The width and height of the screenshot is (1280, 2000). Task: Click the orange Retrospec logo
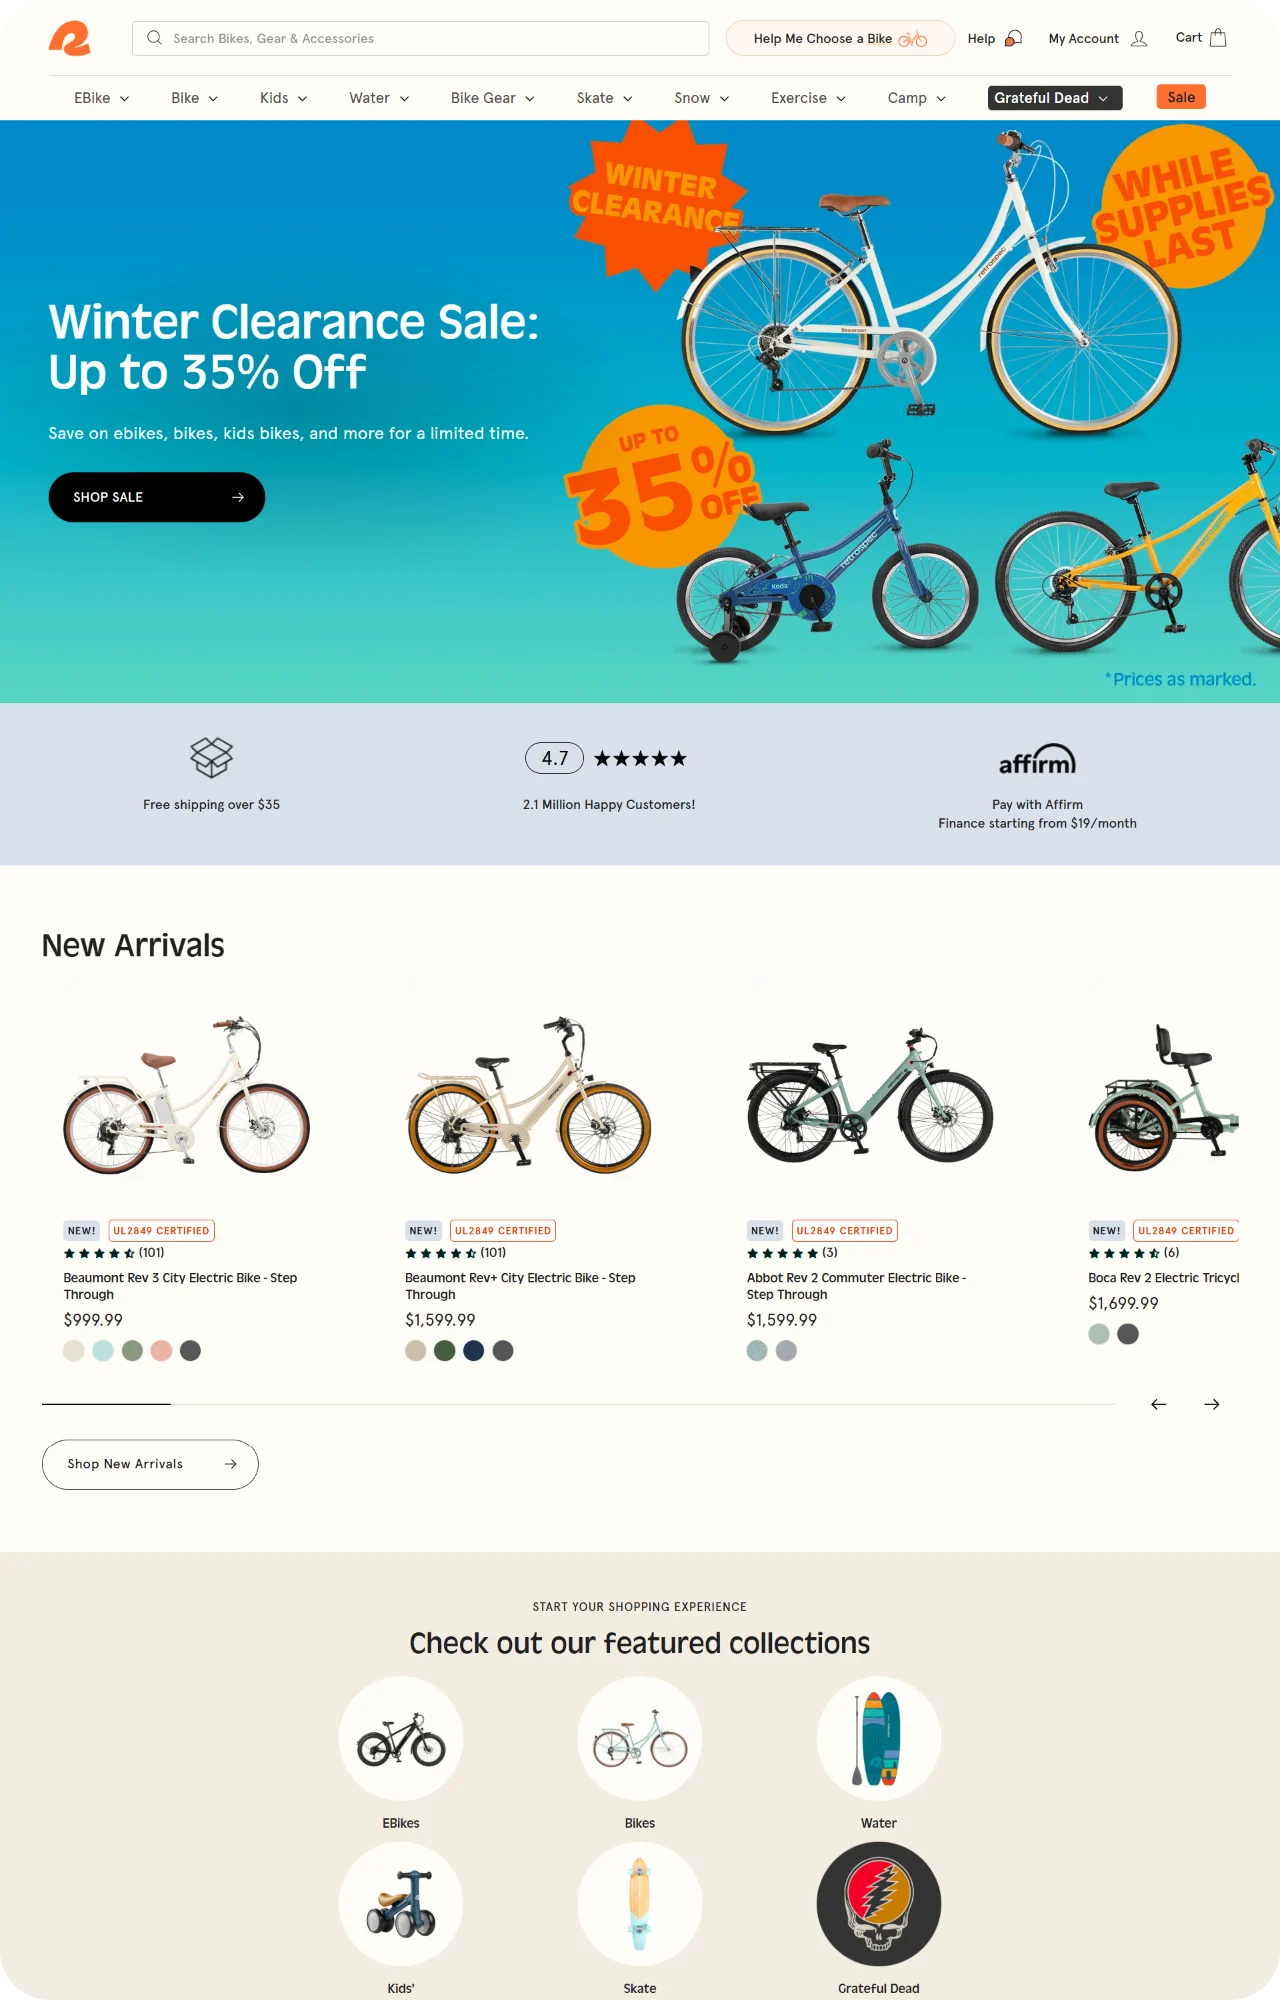click(69, 38)
